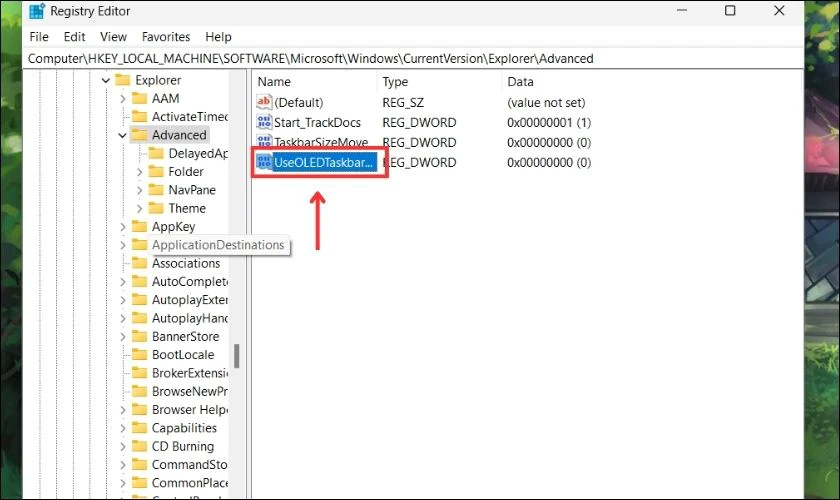840x500 pixels.
Task: Click the AutoplayHandlers folder icon
Action: [139, 318]
